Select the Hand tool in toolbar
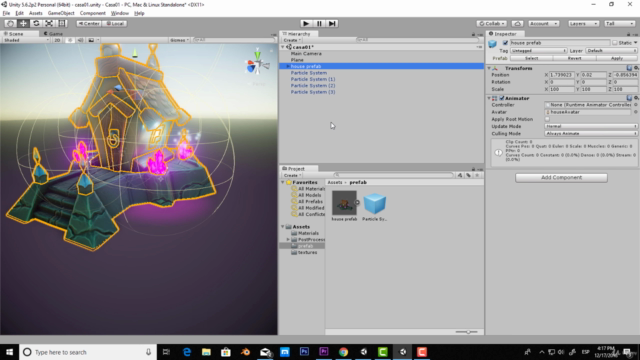This screenshot has height=360, width=640. click(11, 24)
